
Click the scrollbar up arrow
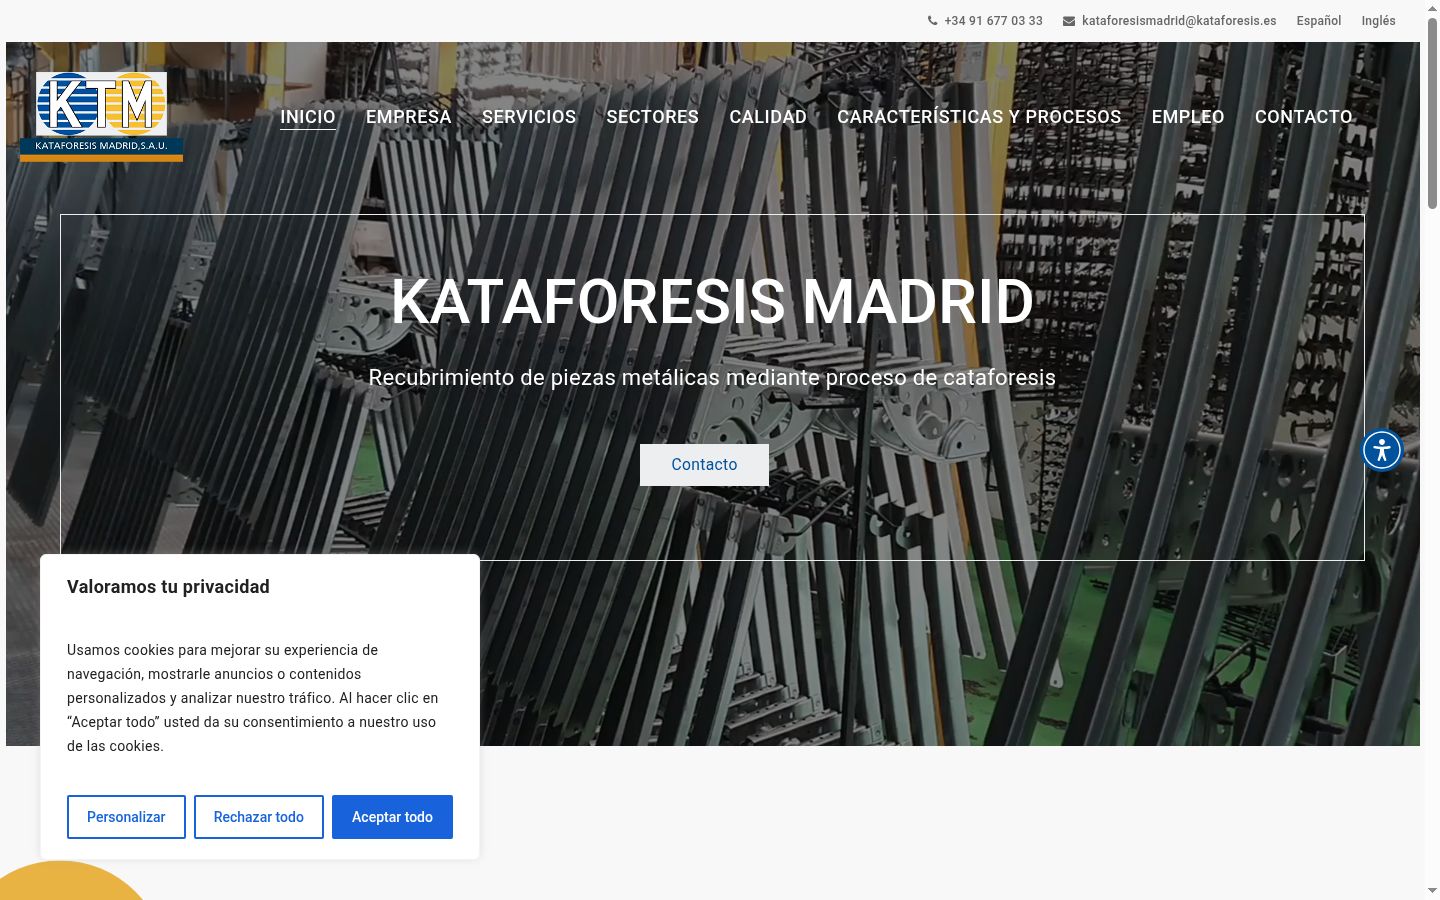[x=1432, y=8]
